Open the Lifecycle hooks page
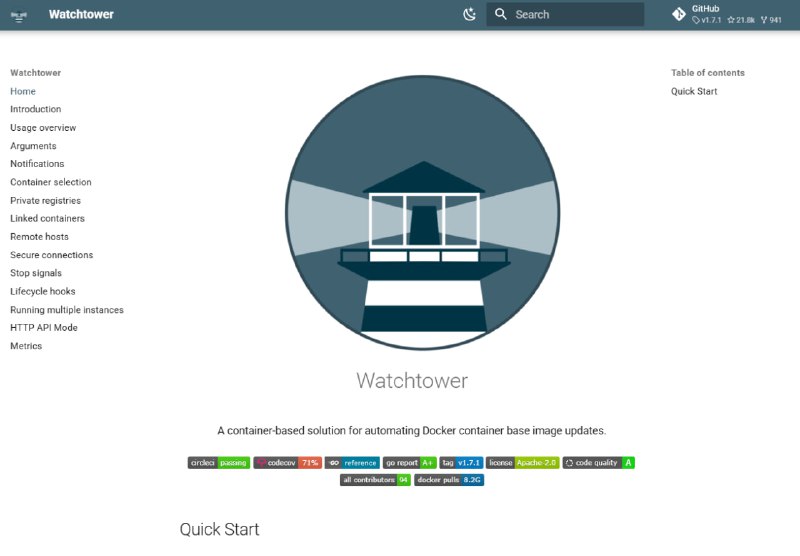 (x=43, y=291)
